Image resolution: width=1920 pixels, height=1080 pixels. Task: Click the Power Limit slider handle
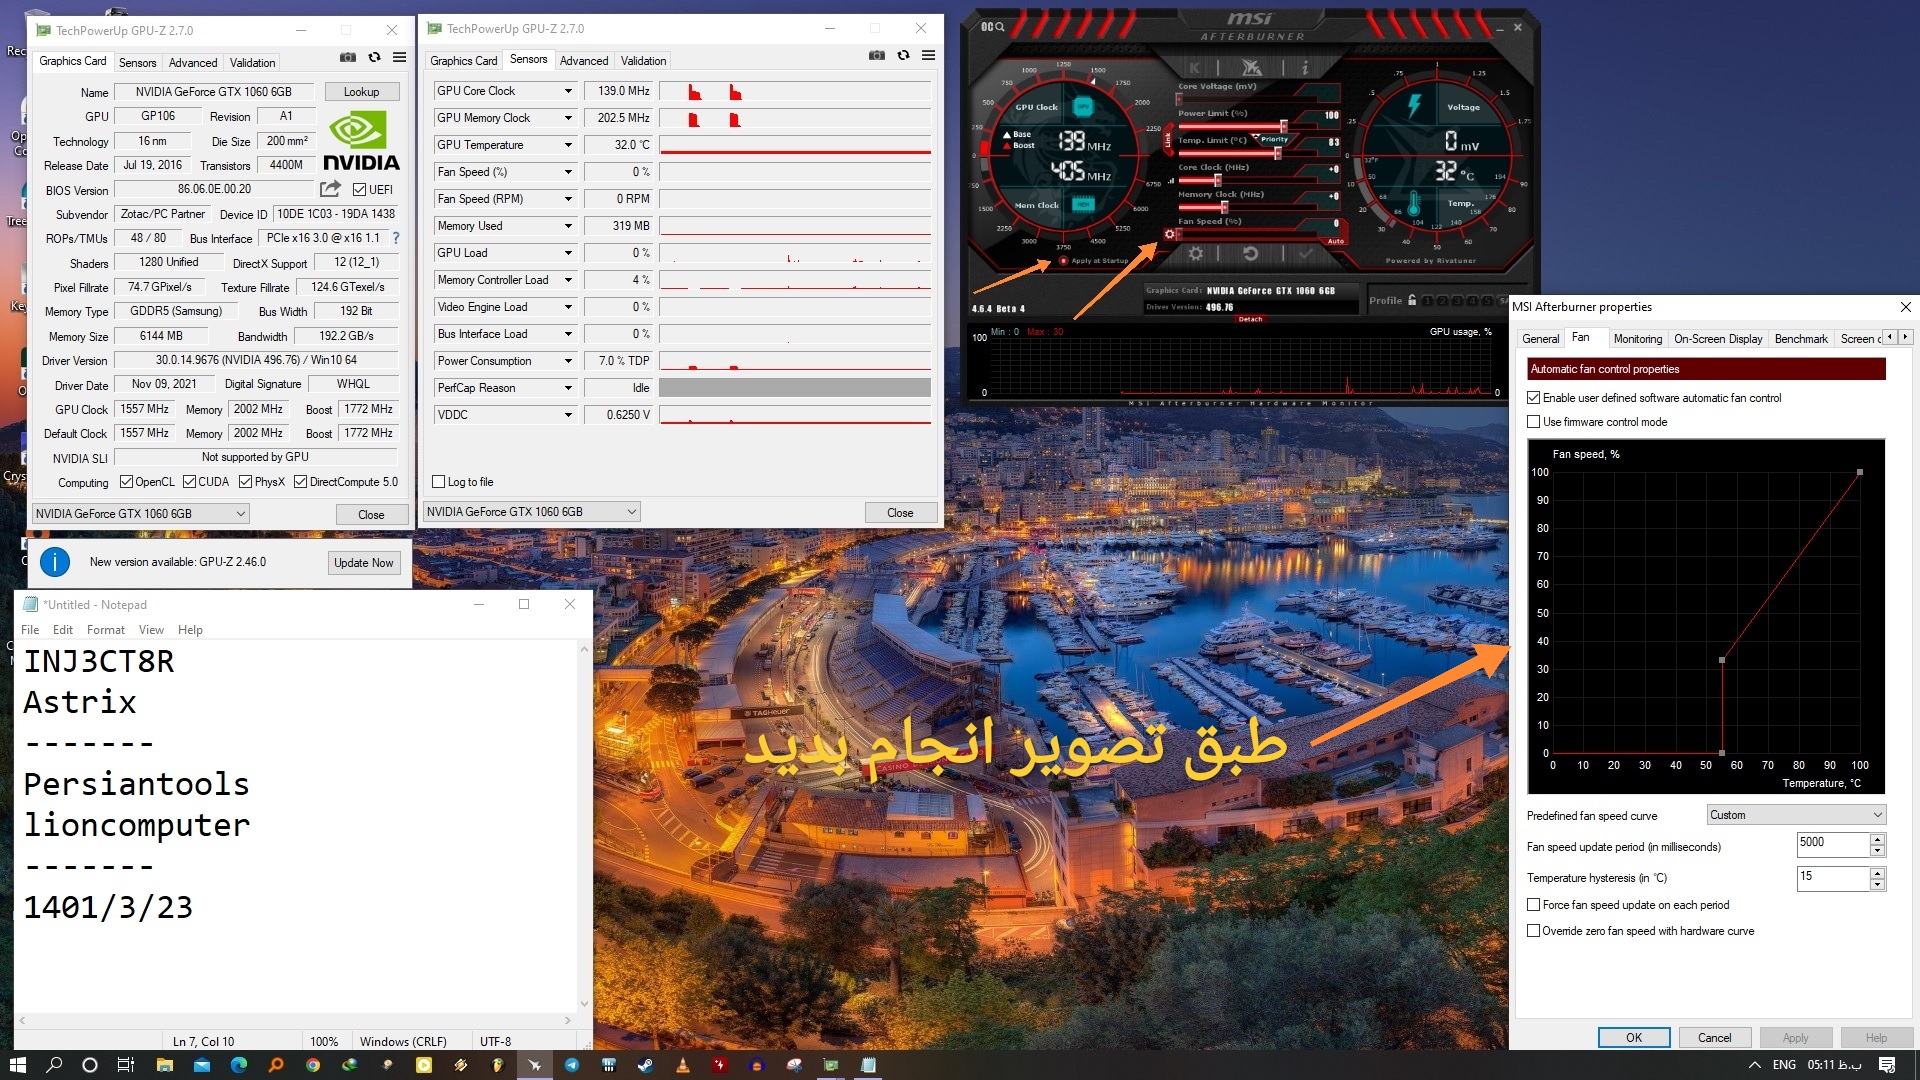click(x=1284, y=126)
